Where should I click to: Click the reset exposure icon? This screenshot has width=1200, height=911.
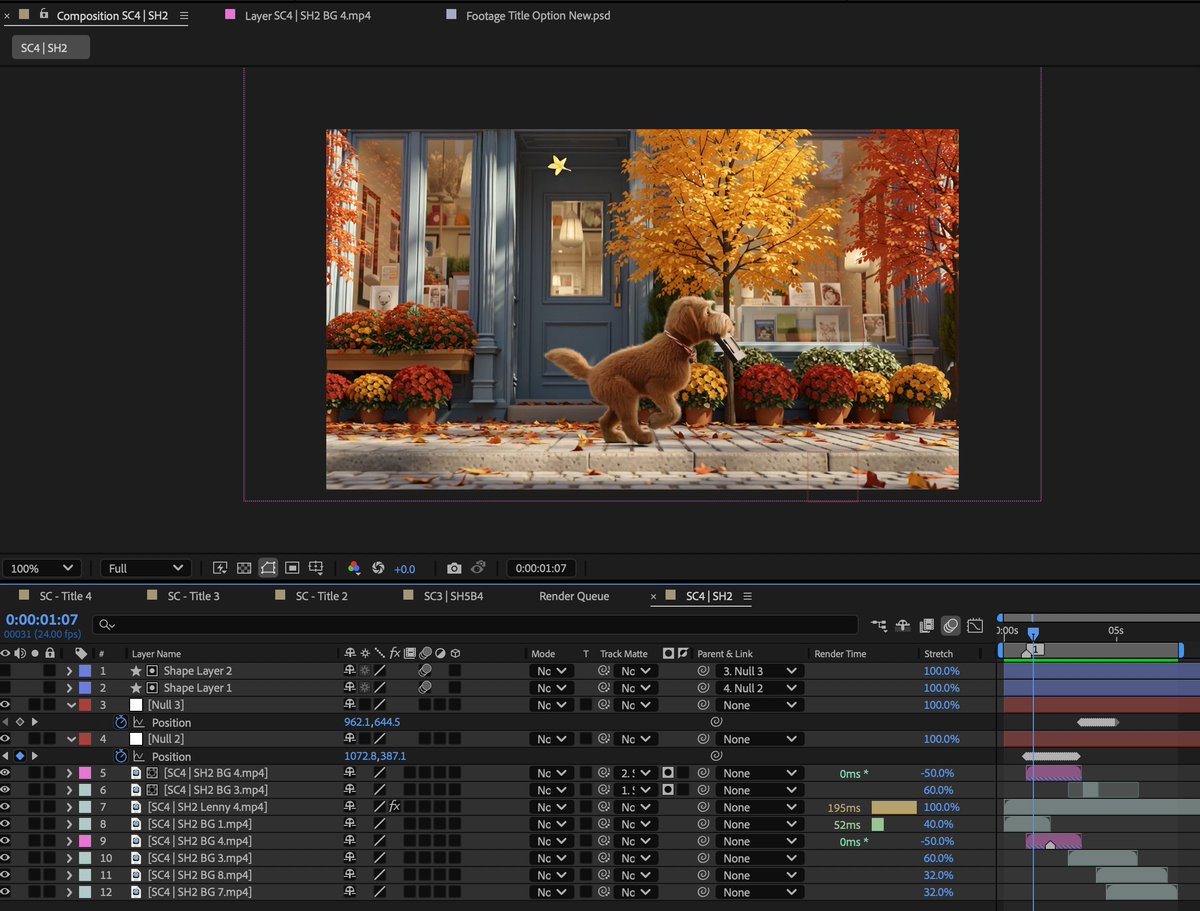(x=378, y=568)
